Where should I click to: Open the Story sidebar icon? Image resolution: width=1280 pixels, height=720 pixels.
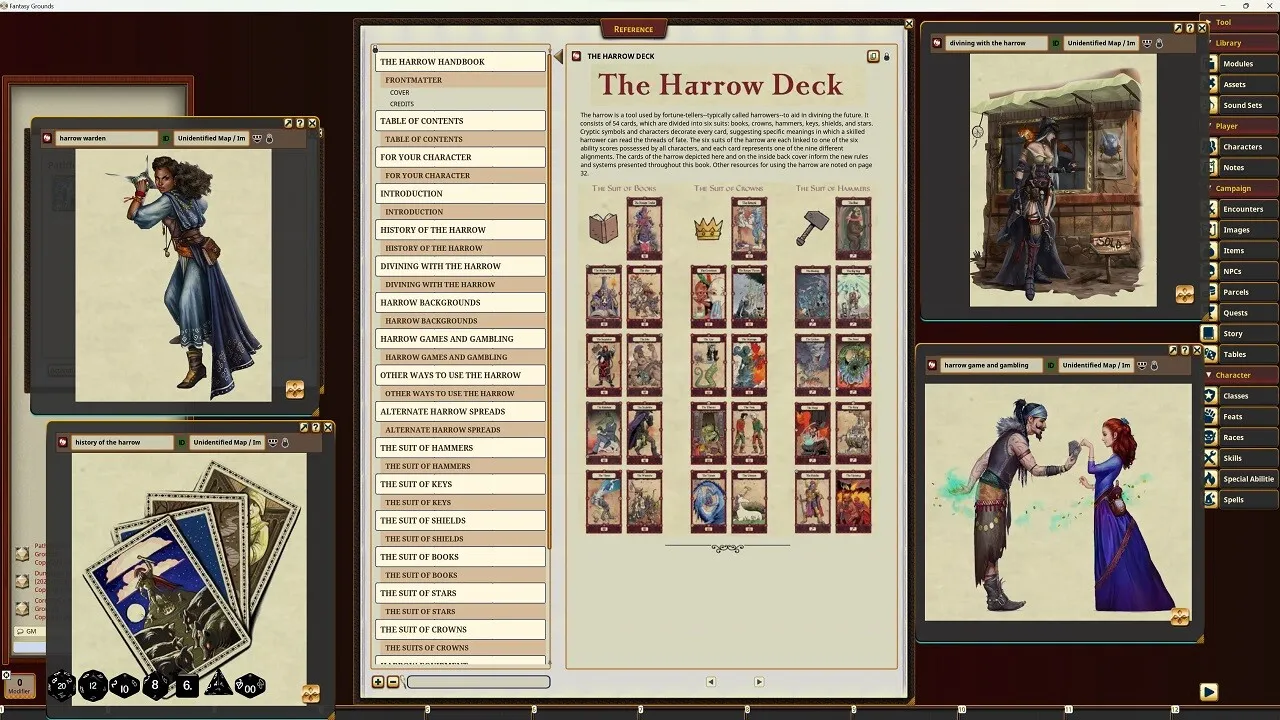tap(1210, 333)
